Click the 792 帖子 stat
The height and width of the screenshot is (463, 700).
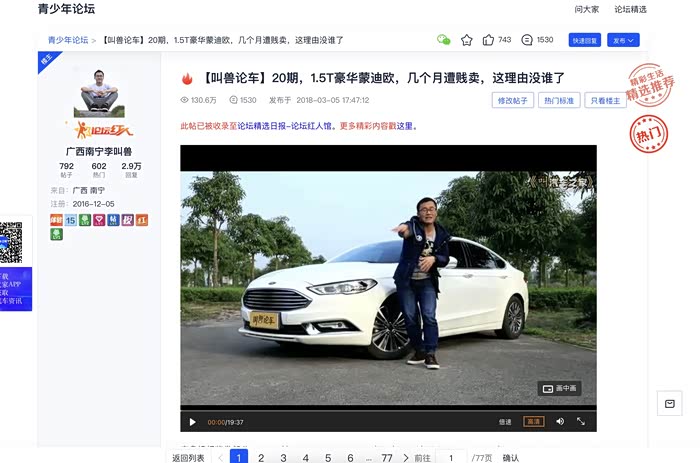pyautogui.click(x=67, y=170)
